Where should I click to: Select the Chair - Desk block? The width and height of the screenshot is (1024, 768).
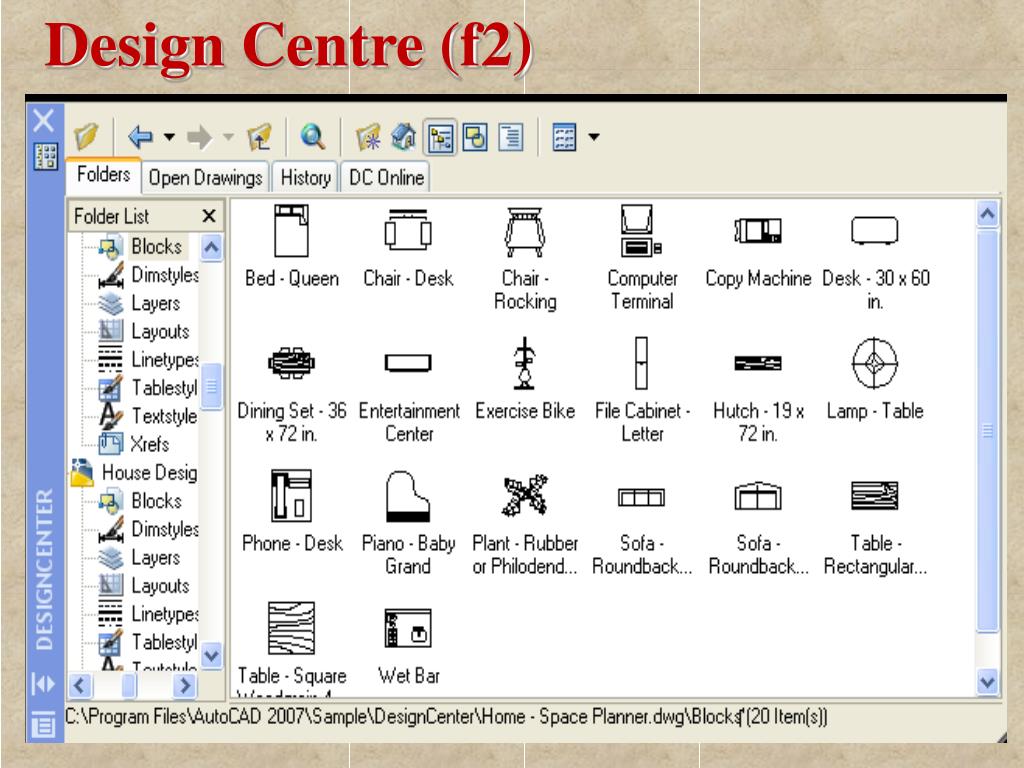(x=408, y=247)
